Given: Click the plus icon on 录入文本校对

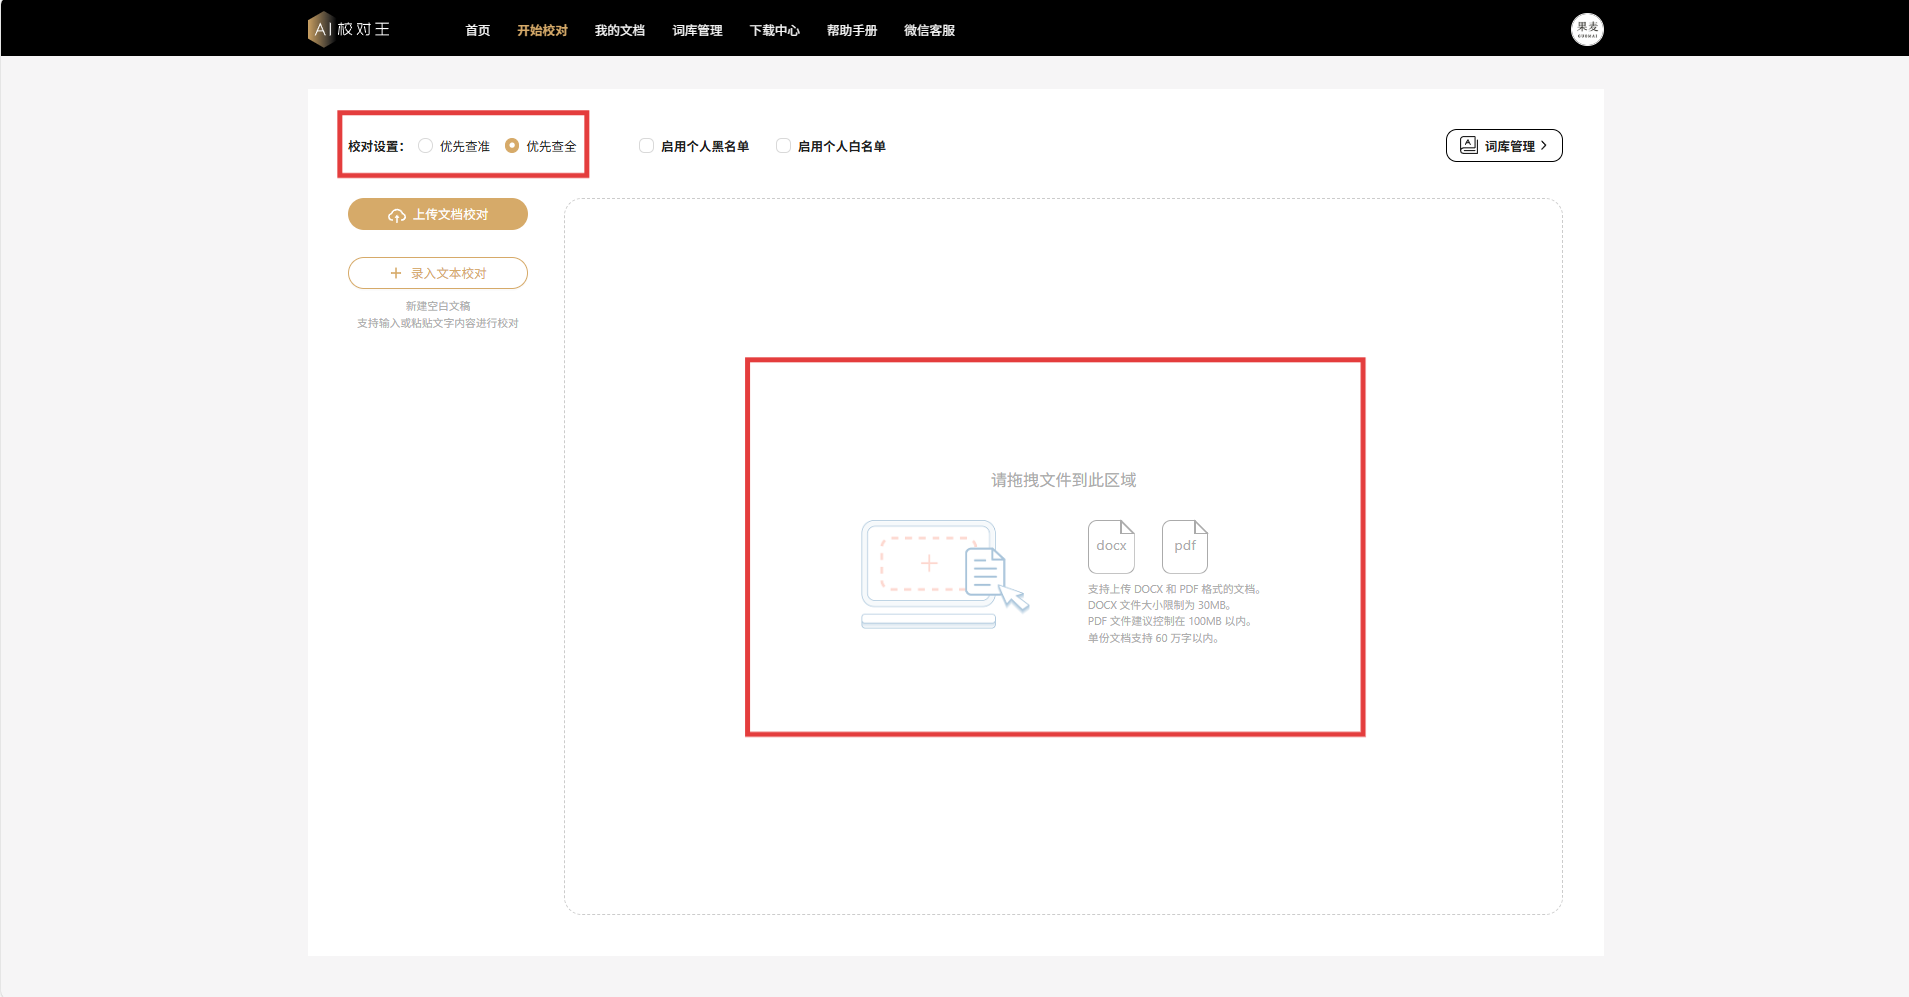Looking at the screenshot, I should click(x=396, y=273).
